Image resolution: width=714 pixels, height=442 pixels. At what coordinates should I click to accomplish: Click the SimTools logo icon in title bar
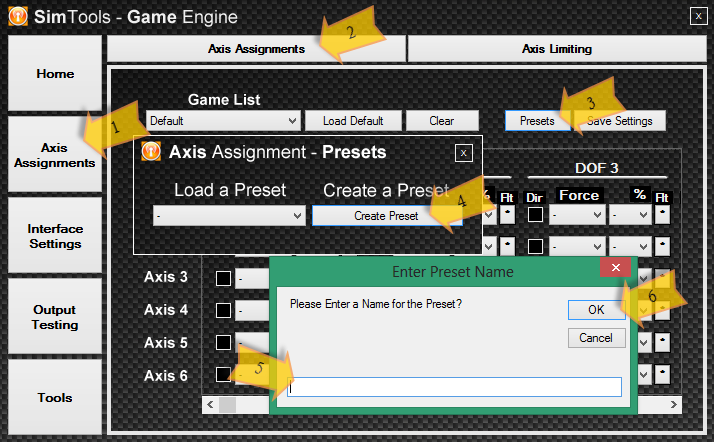(18, 16)
